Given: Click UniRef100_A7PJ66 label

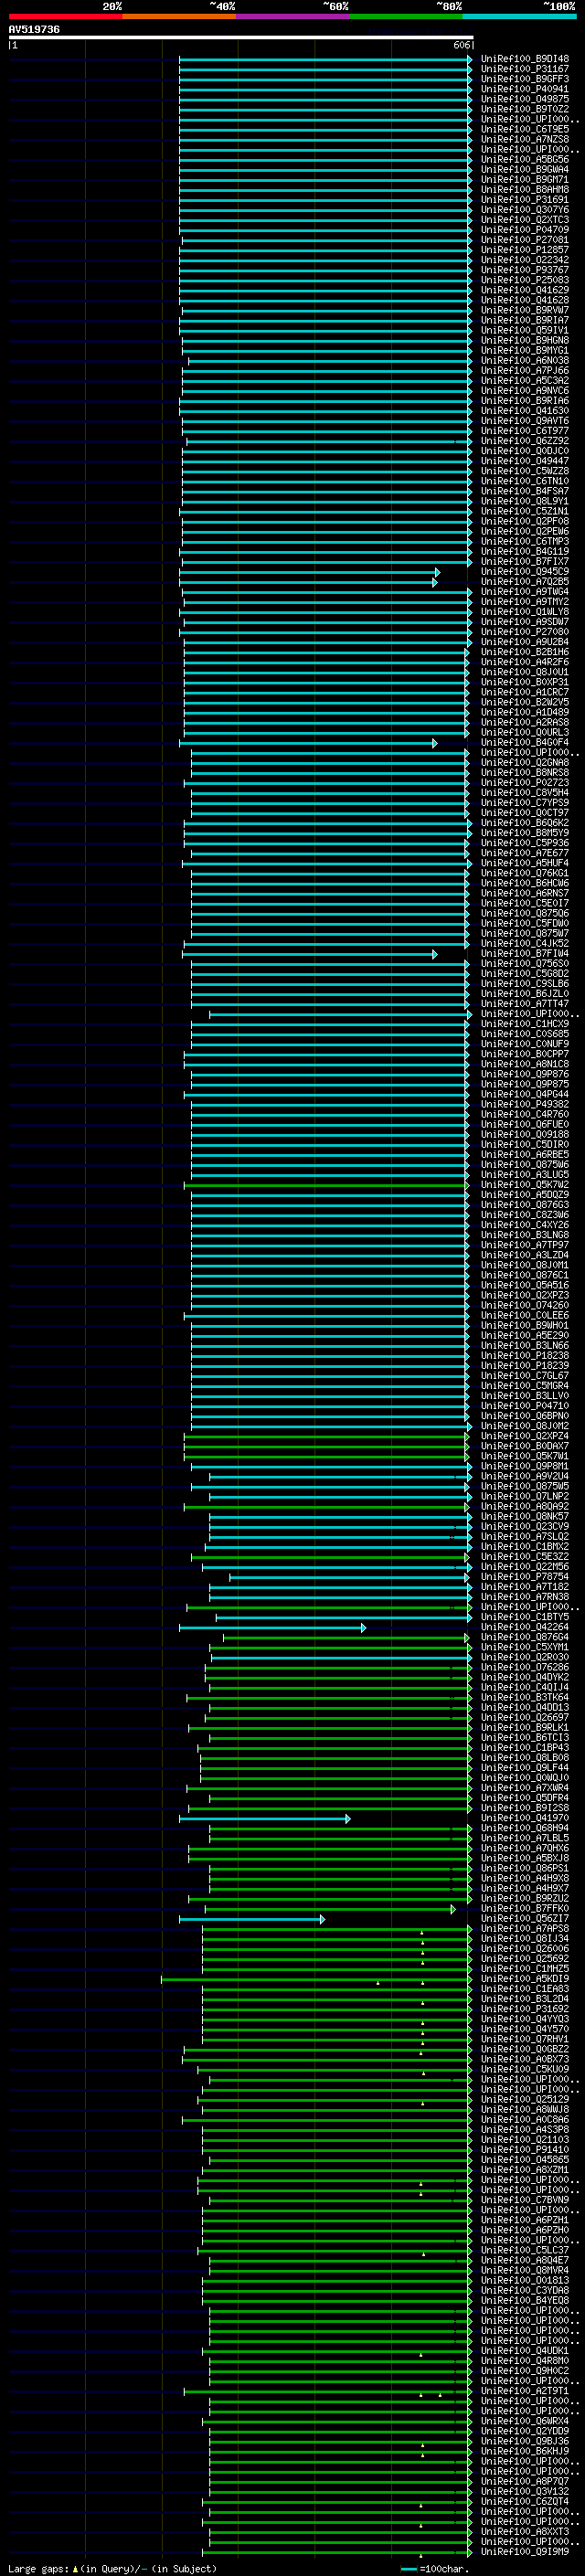Looking at the screenshot, I should [x=525, y=371].
